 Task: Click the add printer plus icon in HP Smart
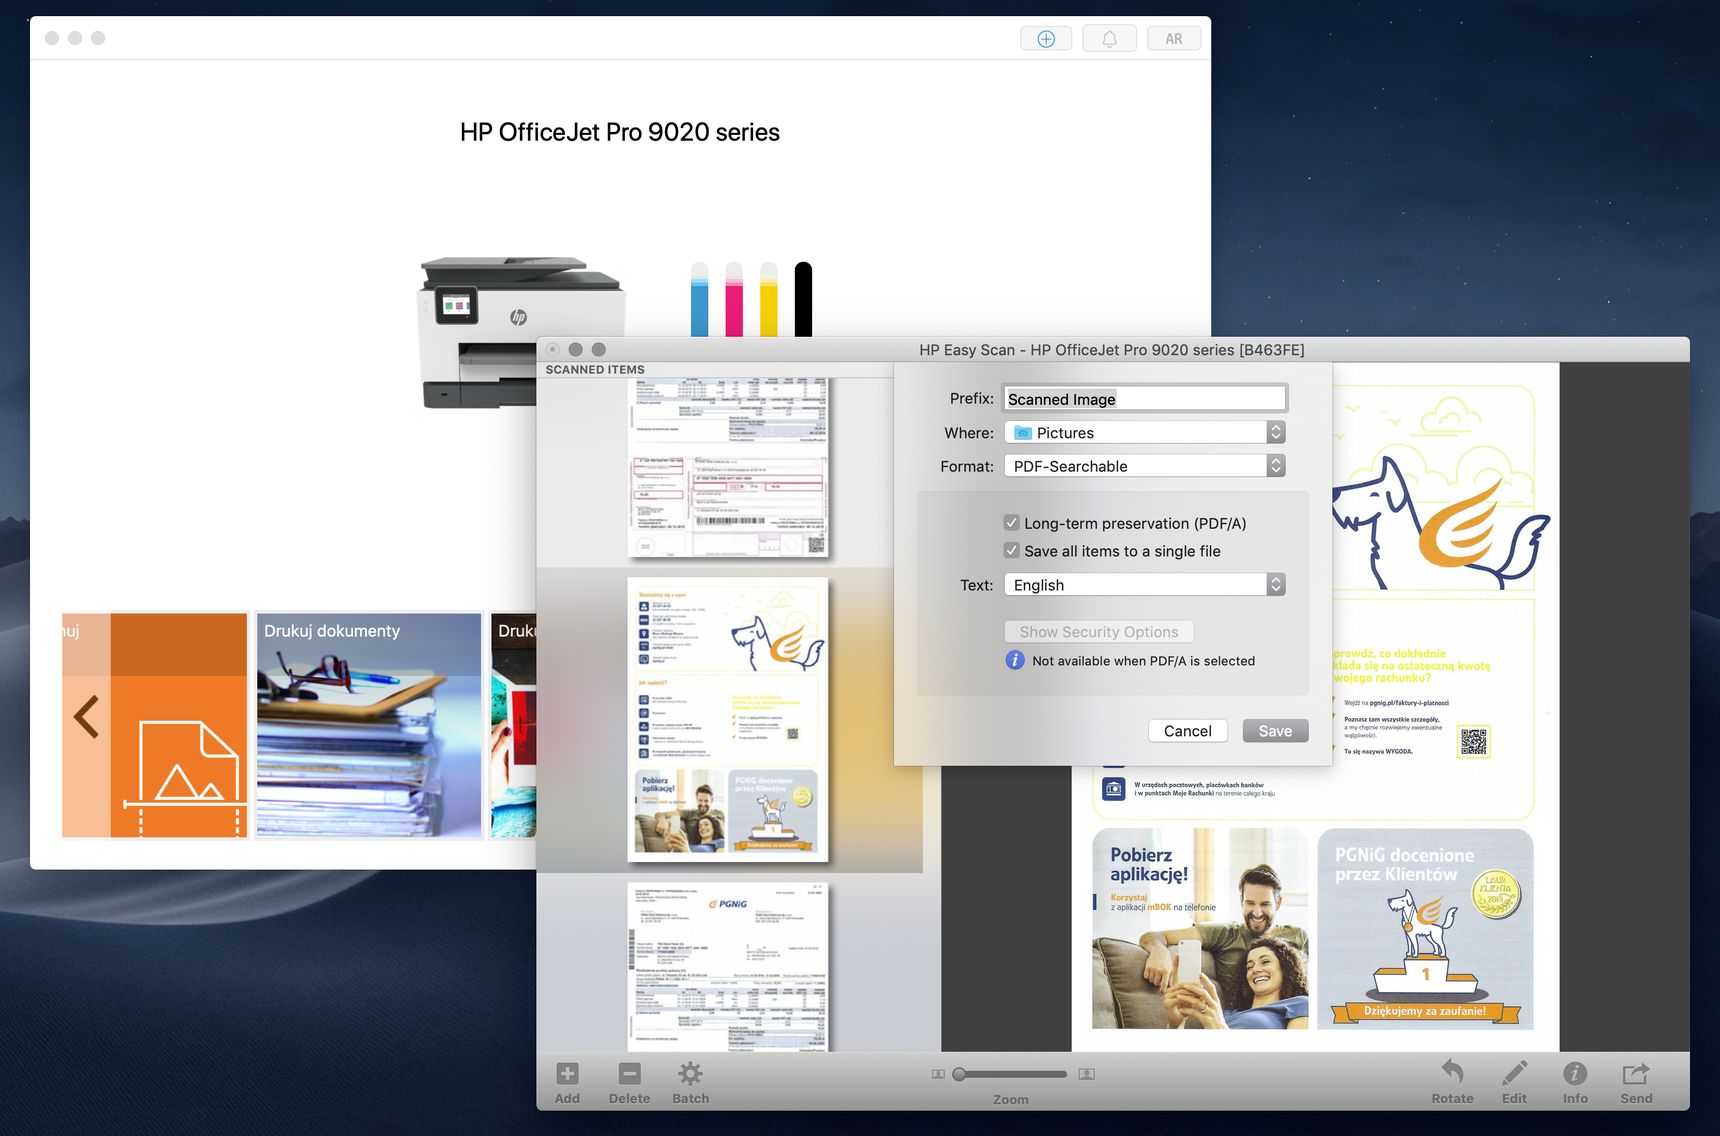click(x=1046, y=39)
